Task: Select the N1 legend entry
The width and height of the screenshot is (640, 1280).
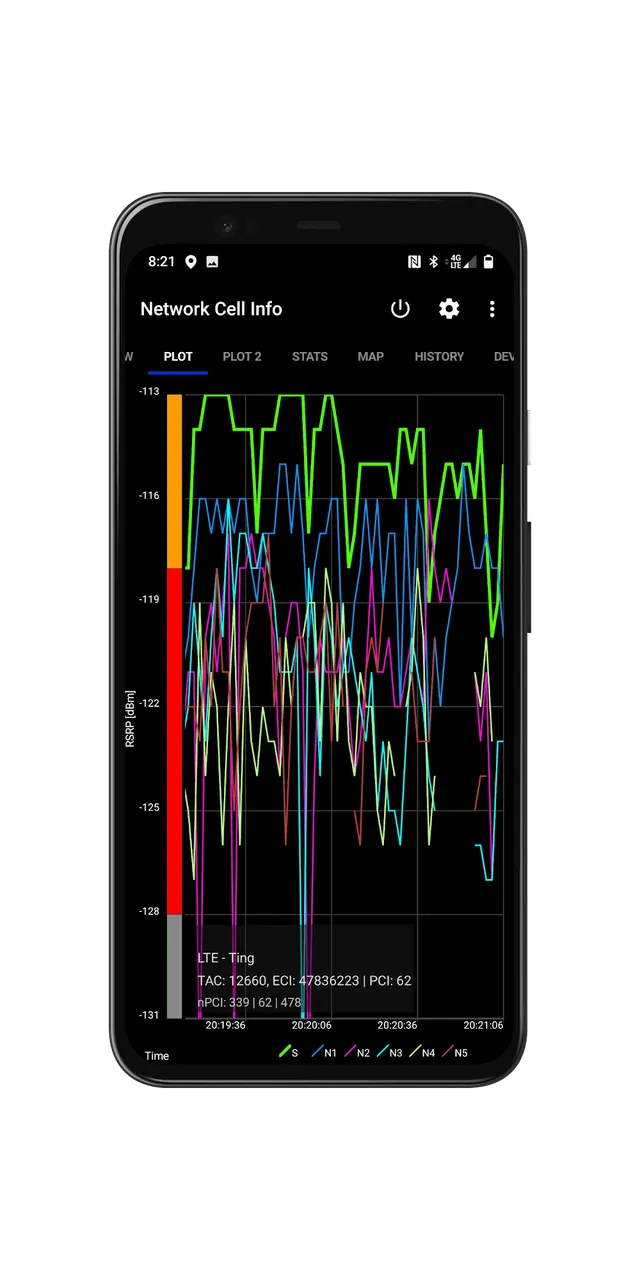Action: 324,1053
